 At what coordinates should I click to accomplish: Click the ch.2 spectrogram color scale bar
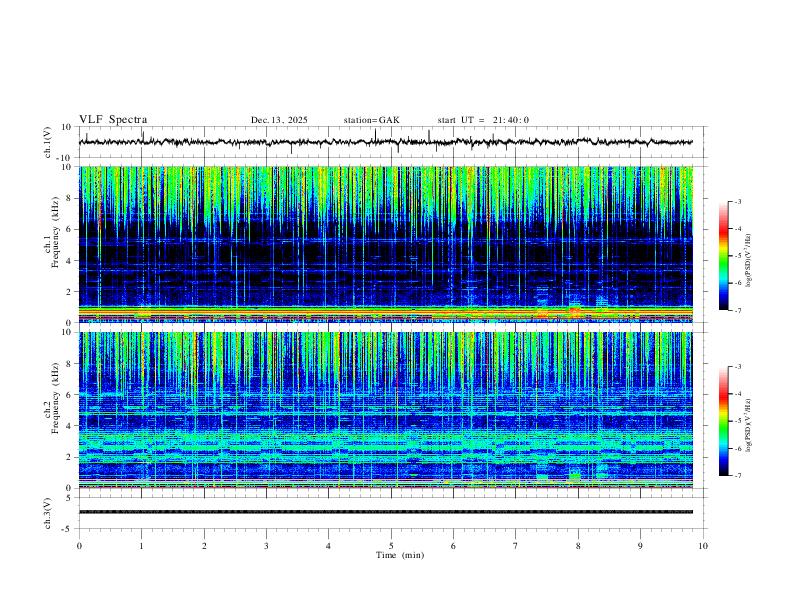click(723, 421)
